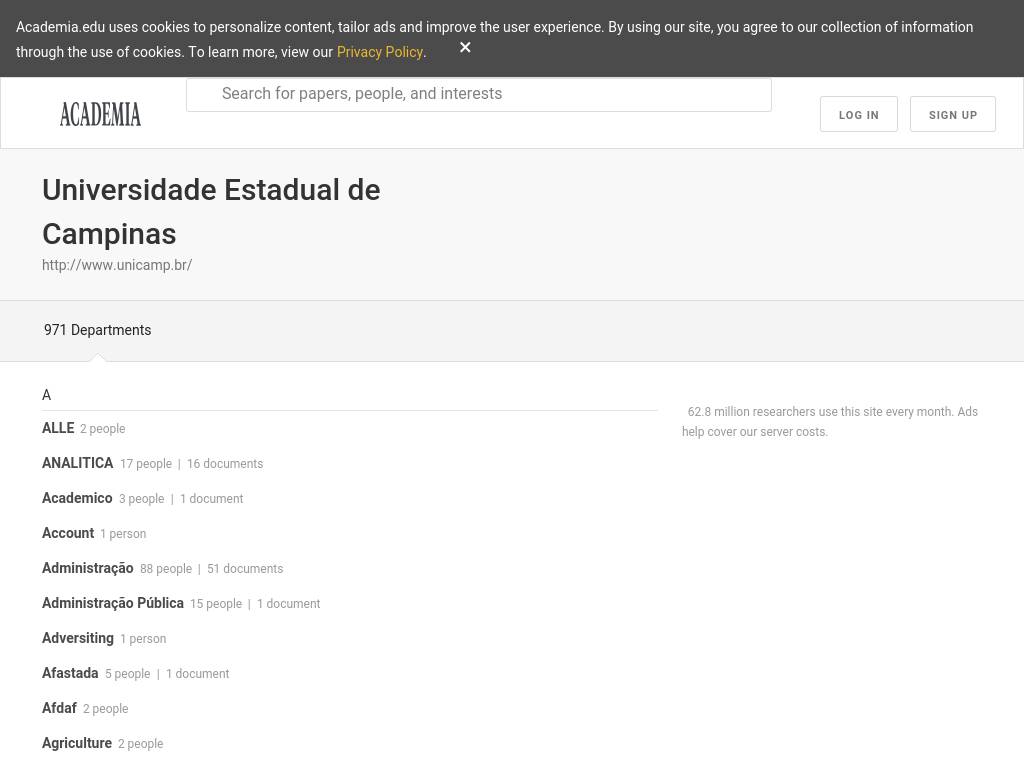
Task: Click the search papers input field
Action: point(480,94)
